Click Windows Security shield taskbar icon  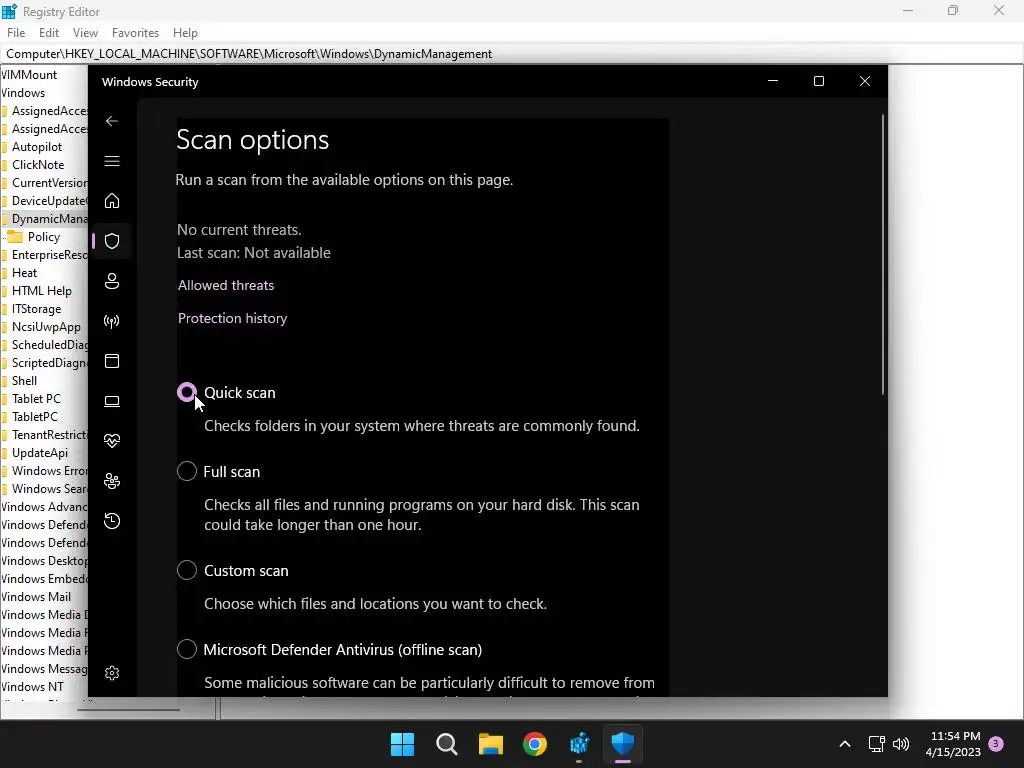623,744
